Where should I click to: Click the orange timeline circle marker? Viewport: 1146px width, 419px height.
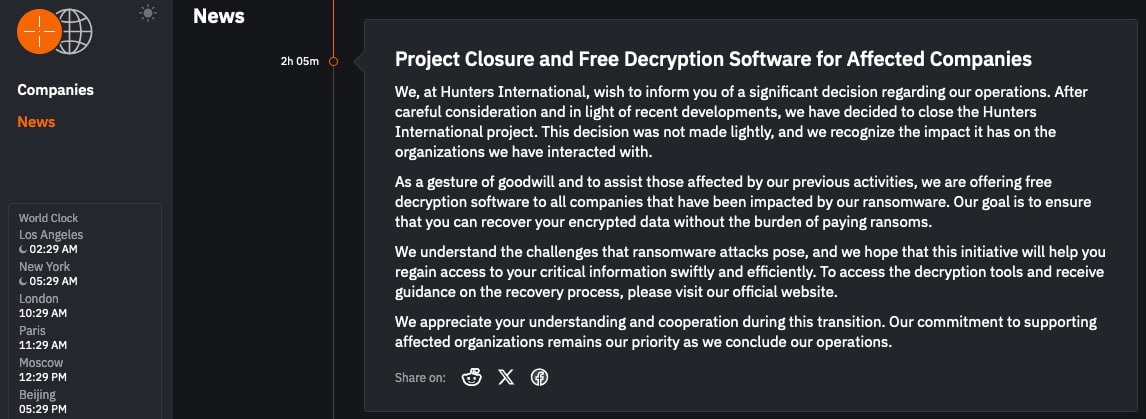pyautogui.click(x=333, y=61)
